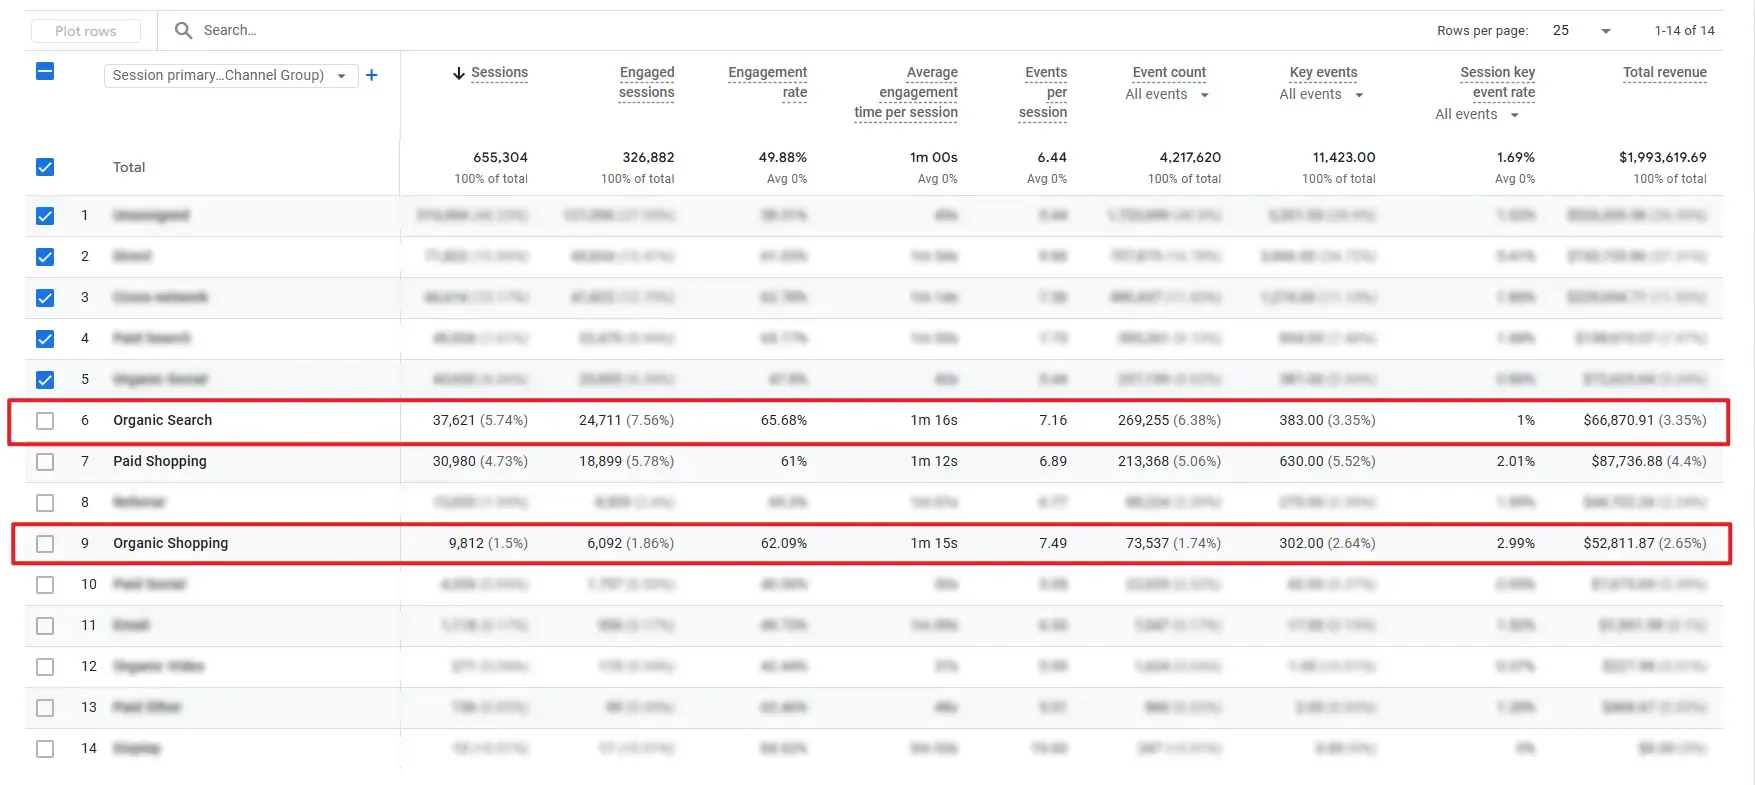Check the Organic Search row checkbox
This screenshot has height=785, width=1755.
(x=45, y=421)
